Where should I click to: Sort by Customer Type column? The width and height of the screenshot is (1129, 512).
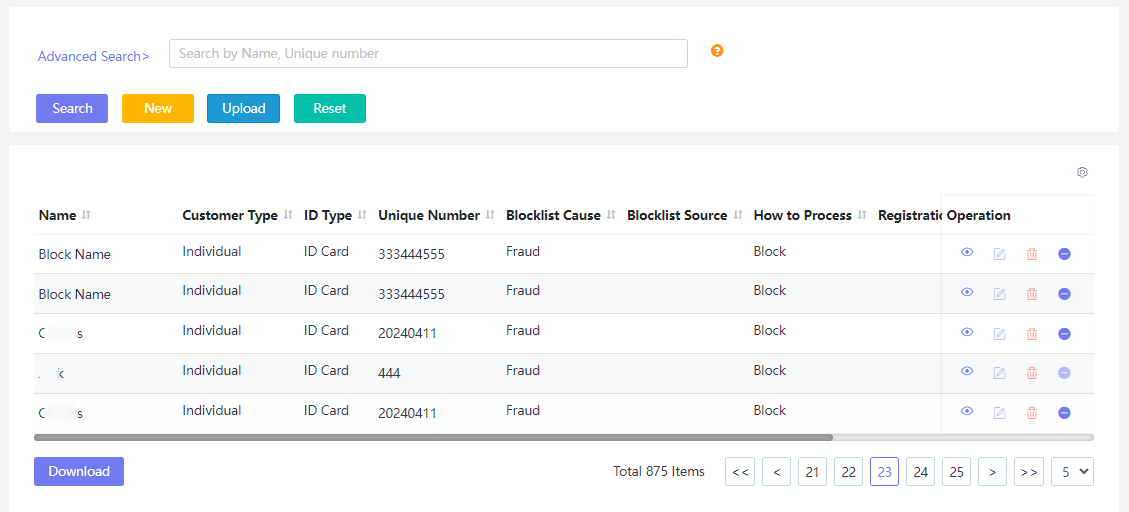[288, 215]
